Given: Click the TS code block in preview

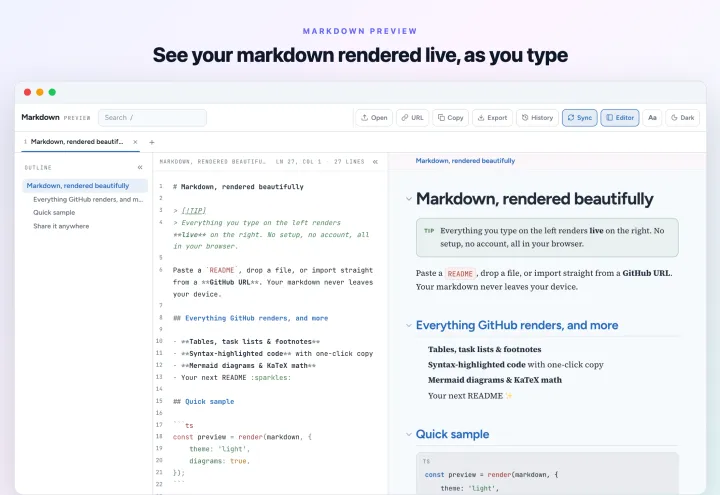Looking at the screenshot, I should tap(547, 473).
